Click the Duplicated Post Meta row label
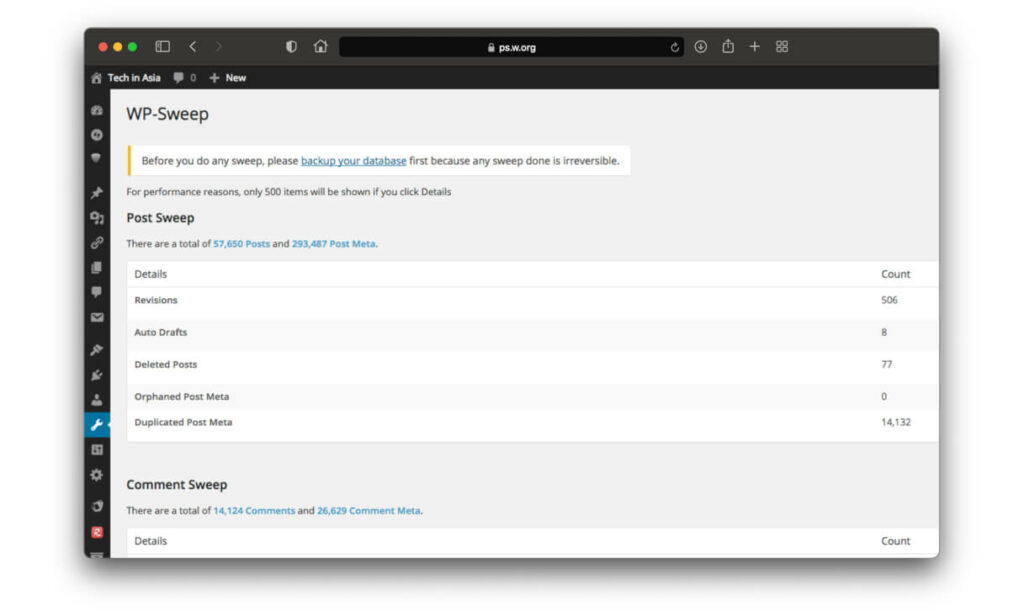The image size is (1024, 612). point(183,422)
